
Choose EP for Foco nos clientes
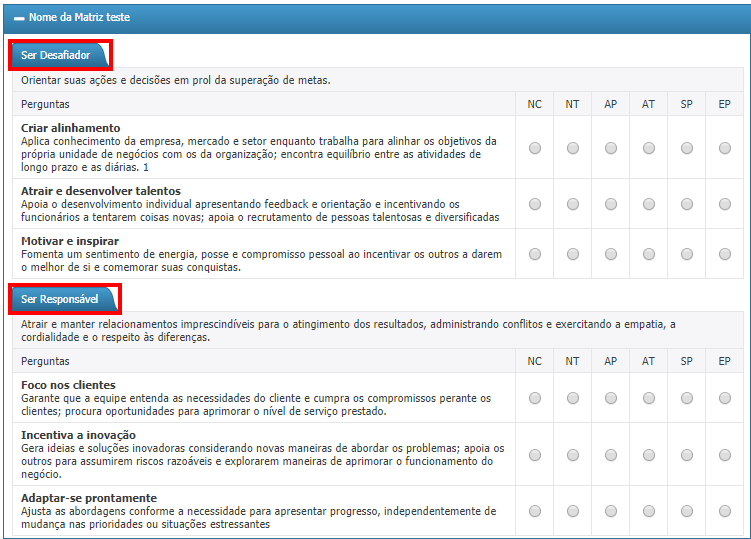[x=725, y=398]
